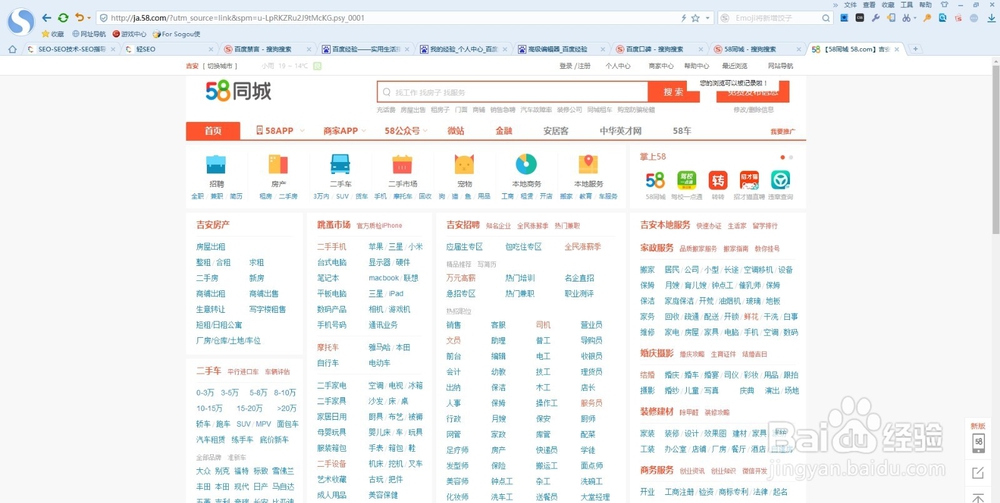Viewport: 1000px width, 503px height.
Task: Open the 网址导航 bookmark bar item
Action: [89, 34]
